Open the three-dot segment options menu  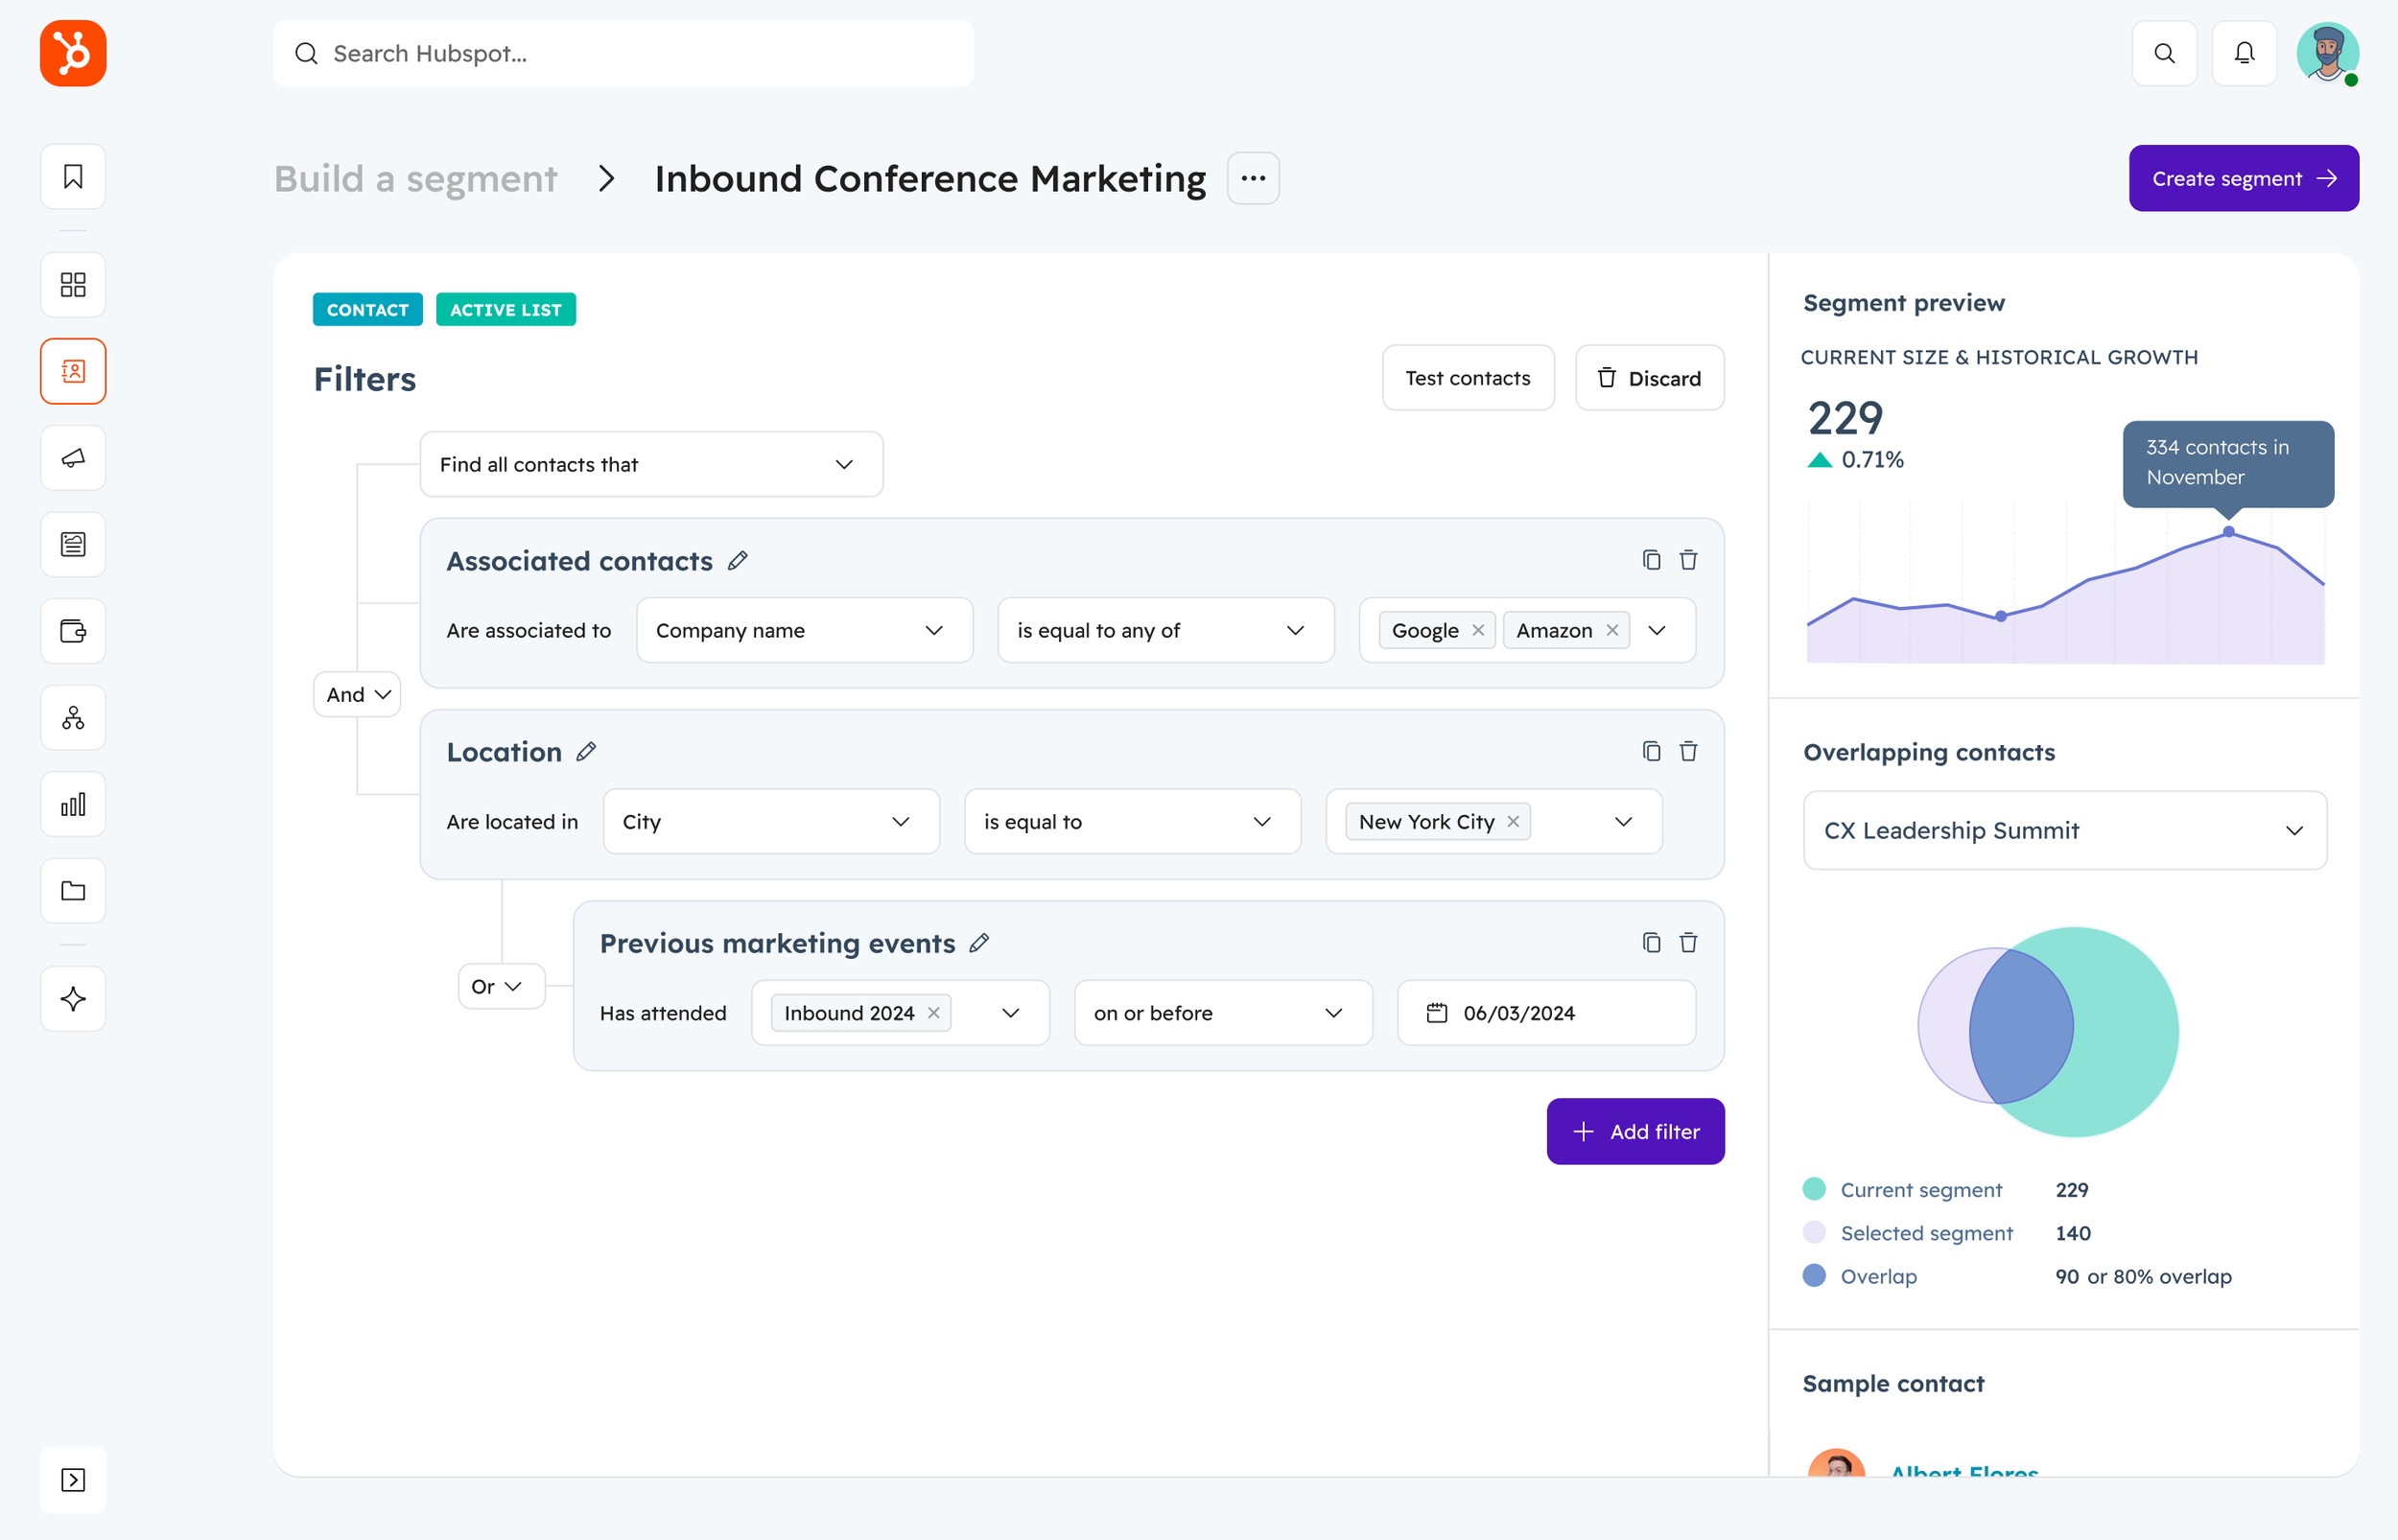point(1253,178)
